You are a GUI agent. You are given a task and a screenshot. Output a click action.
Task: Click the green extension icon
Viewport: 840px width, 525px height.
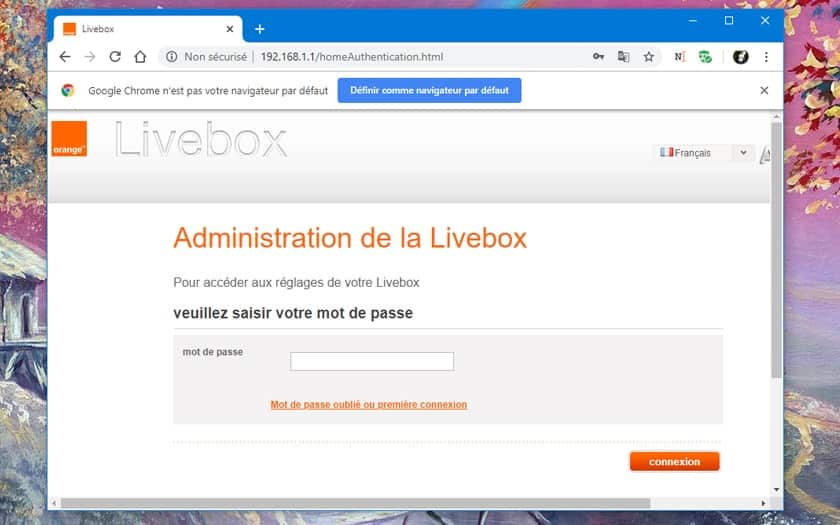(x=705, y=57)
